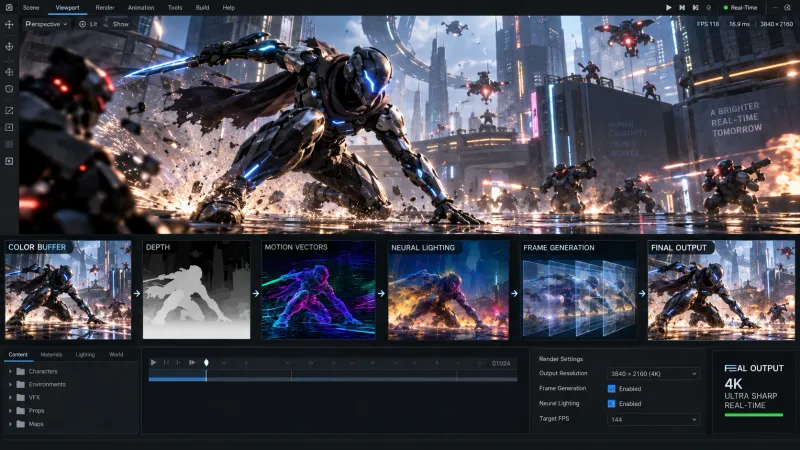The image size is (800, 450).
Task: Select the Move gizmo tool atop the sidebar
Action: click(9, 24)
